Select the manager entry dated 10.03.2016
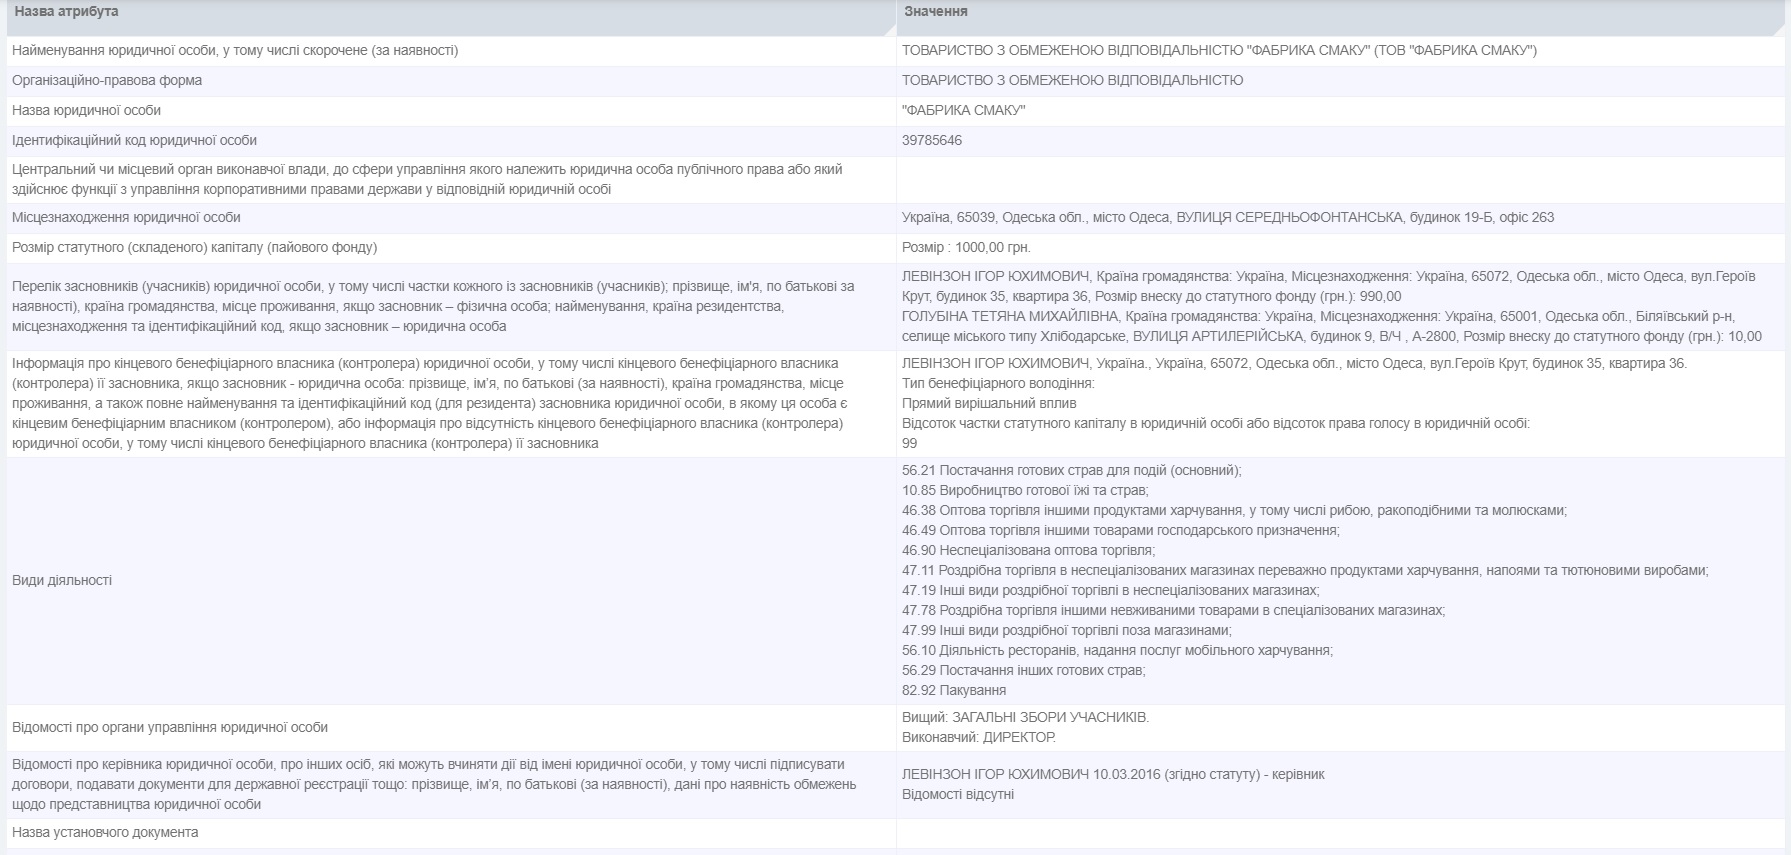 coord(1113,775)
